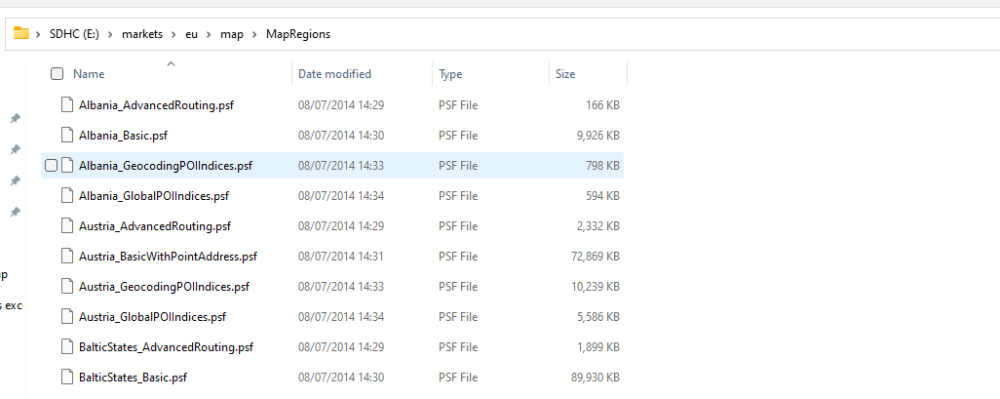
Task: Select the Albania_AdvancedRouting.psf file name
Action: pos(156,105)
